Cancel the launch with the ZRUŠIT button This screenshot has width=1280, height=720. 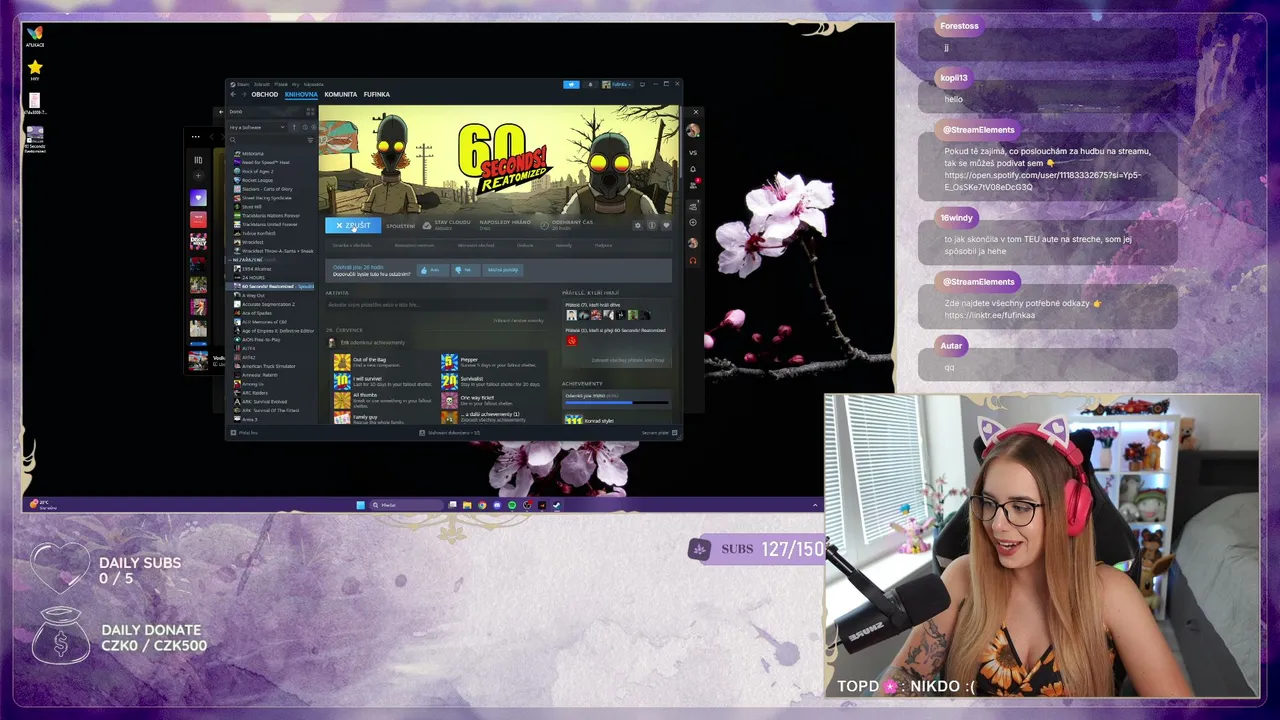coord(353,226)
